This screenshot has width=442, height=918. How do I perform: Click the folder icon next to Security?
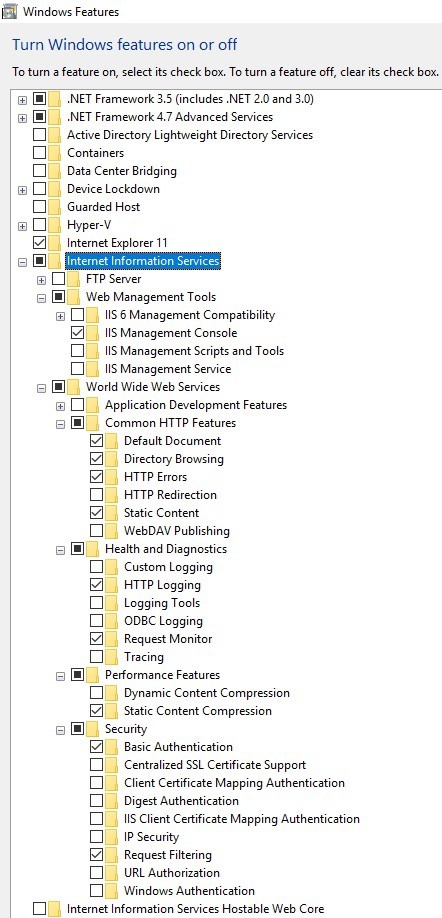[x=92, y=729]
